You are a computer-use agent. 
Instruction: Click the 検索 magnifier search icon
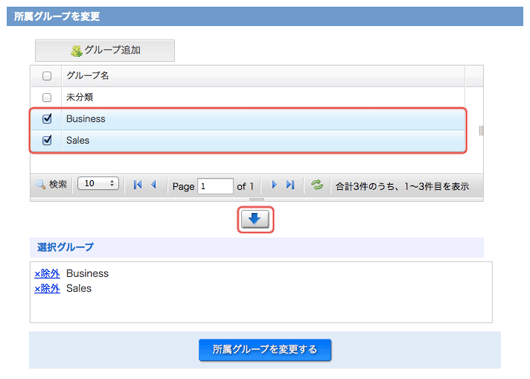click(x=41, y=185)
